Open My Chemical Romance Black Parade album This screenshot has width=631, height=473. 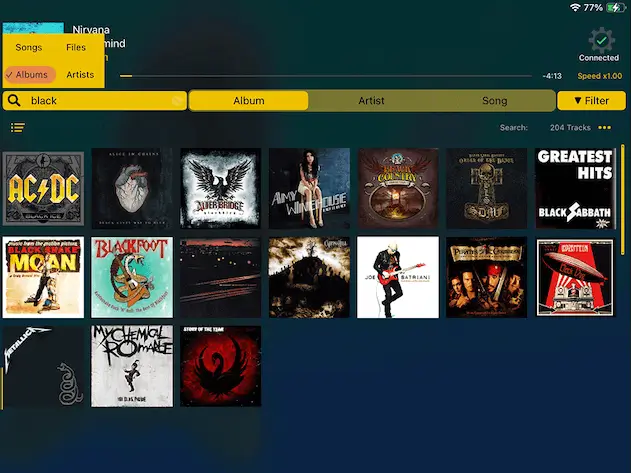(x=132, y=366)
